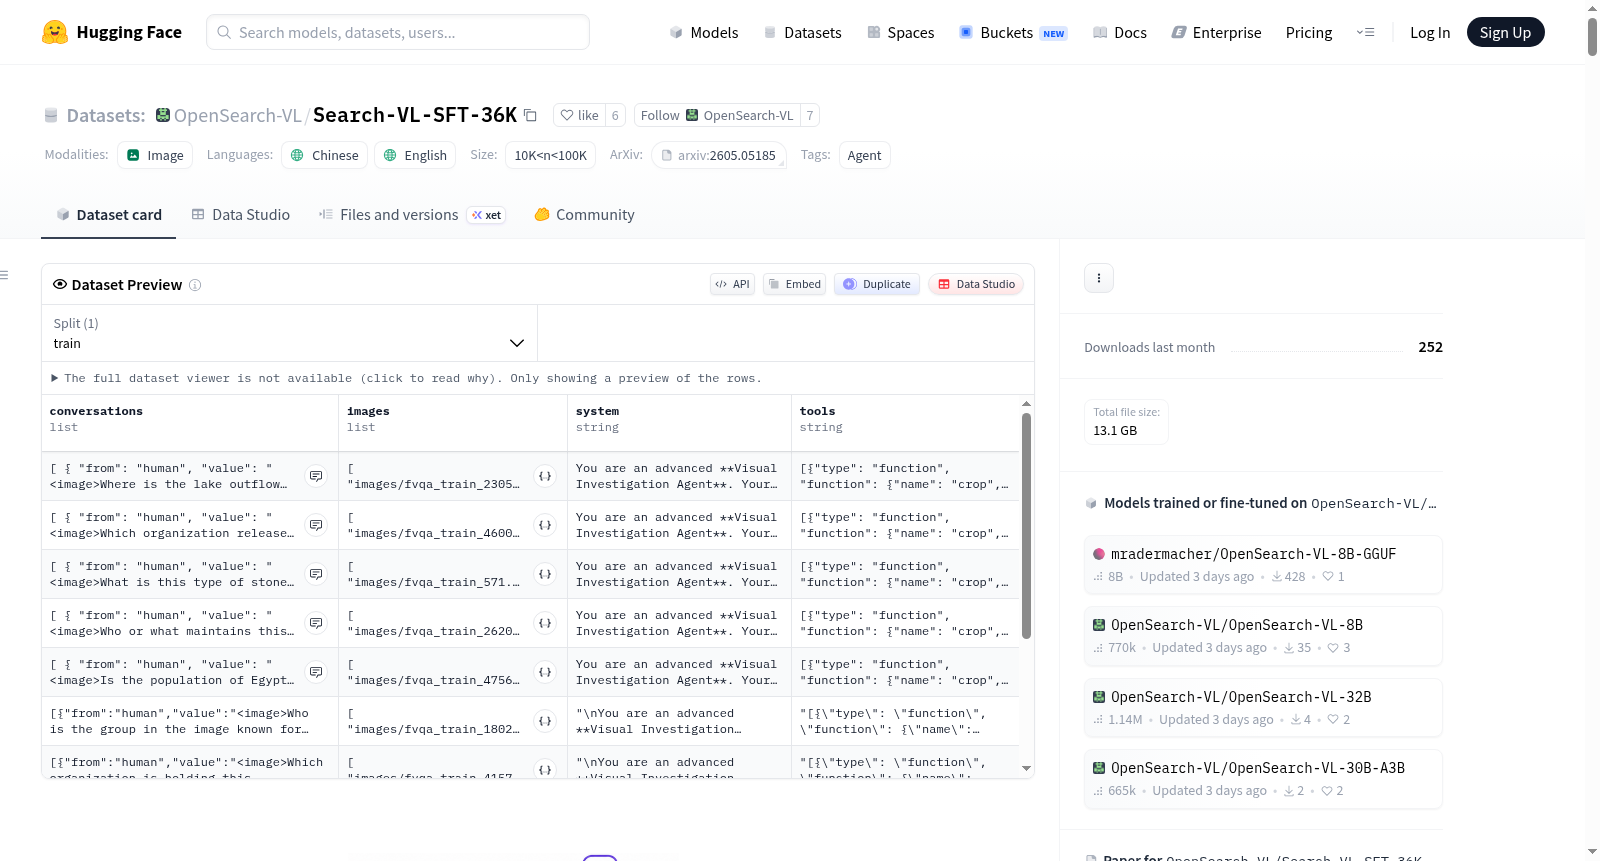This screenshot has height=861, width=1600.
Task: Open conversation viewer for the lake outflow row
Action: click(316, 476)
